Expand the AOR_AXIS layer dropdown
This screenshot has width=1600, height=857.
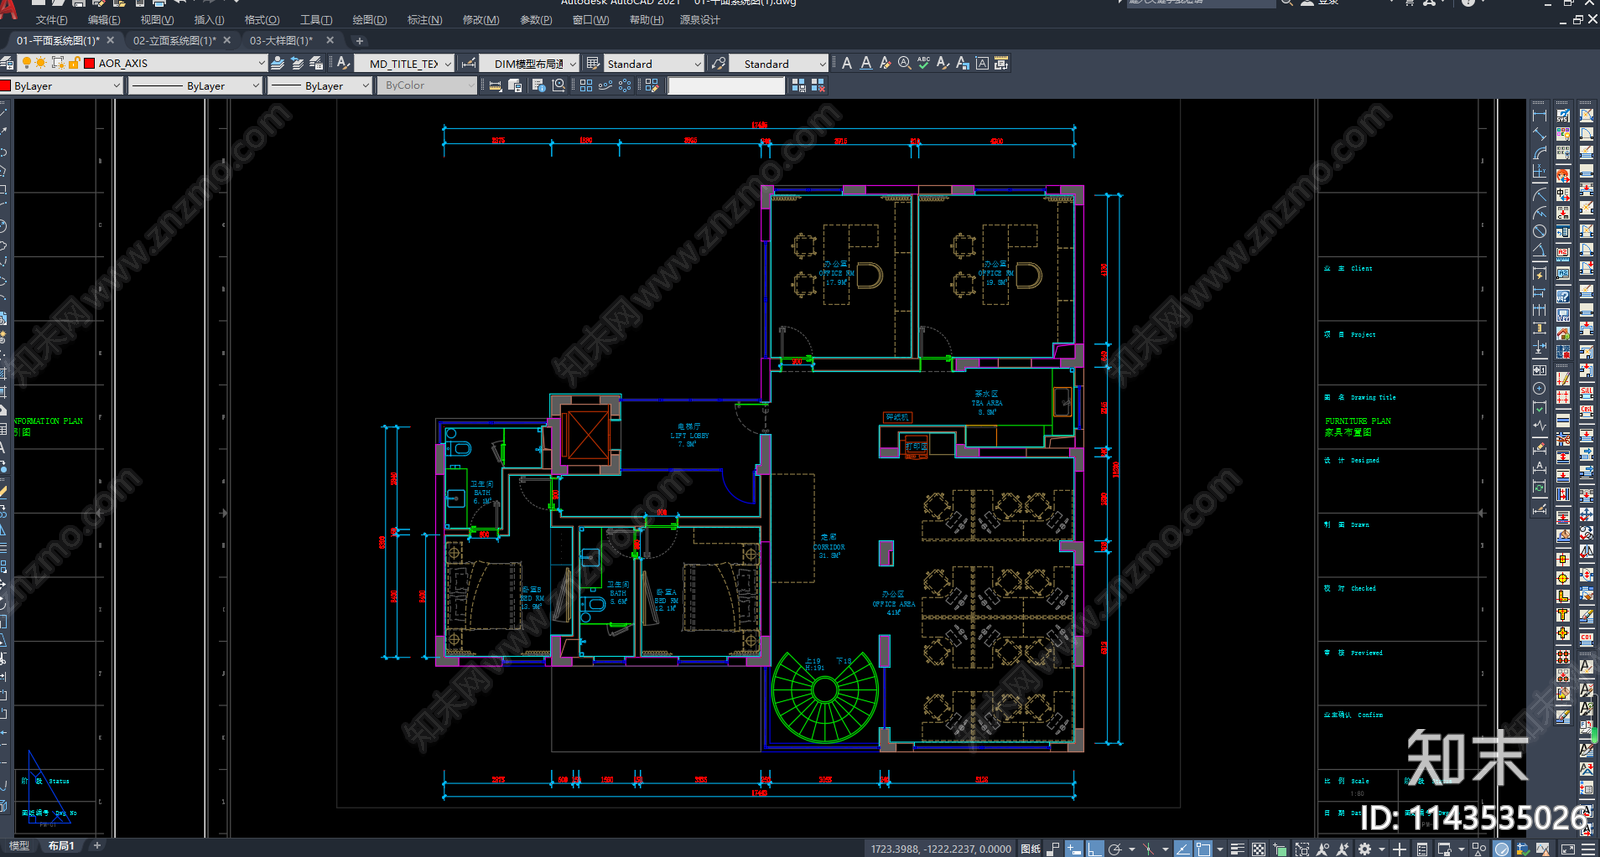click(261, 63)
